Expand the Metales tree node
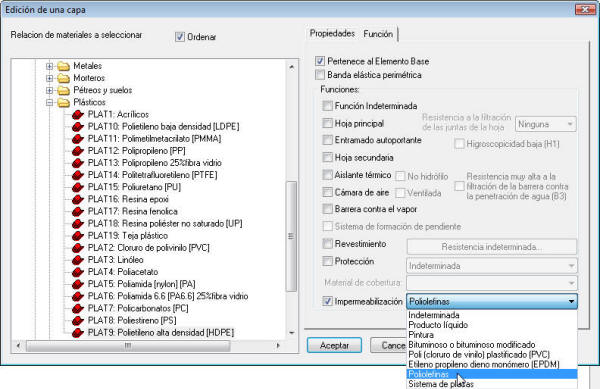 tap(49, 66)
